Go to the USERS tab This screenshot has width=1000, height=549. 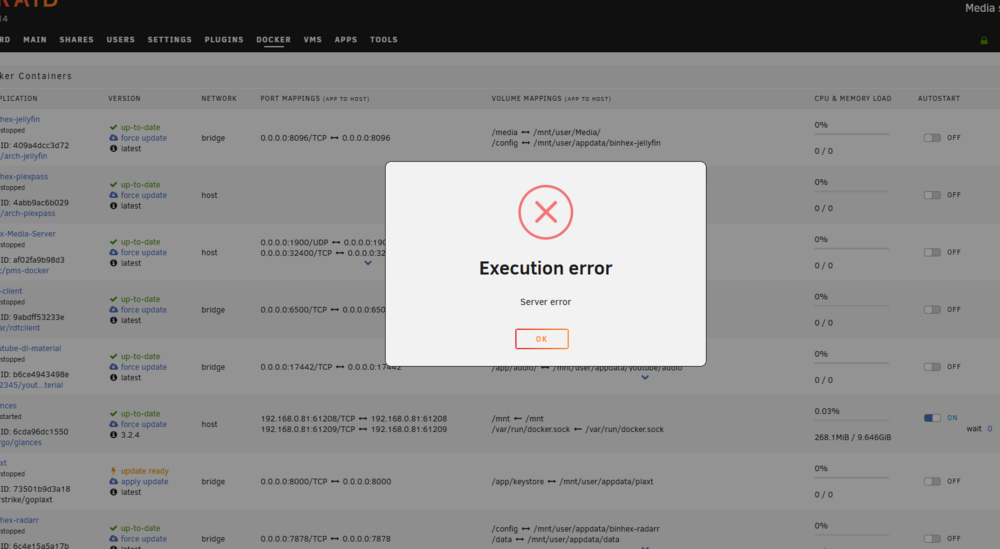[x=121, y=40]
